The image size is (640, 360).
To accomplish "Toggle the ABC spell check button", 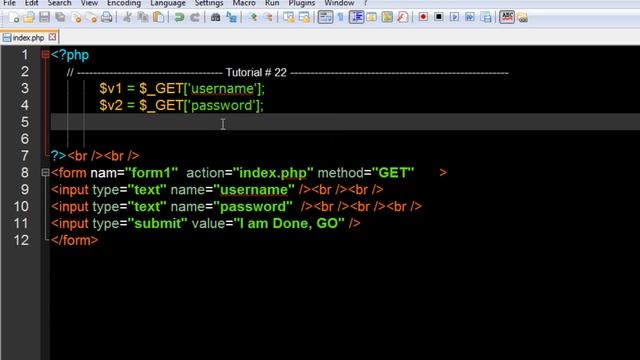I will (507, 18).
